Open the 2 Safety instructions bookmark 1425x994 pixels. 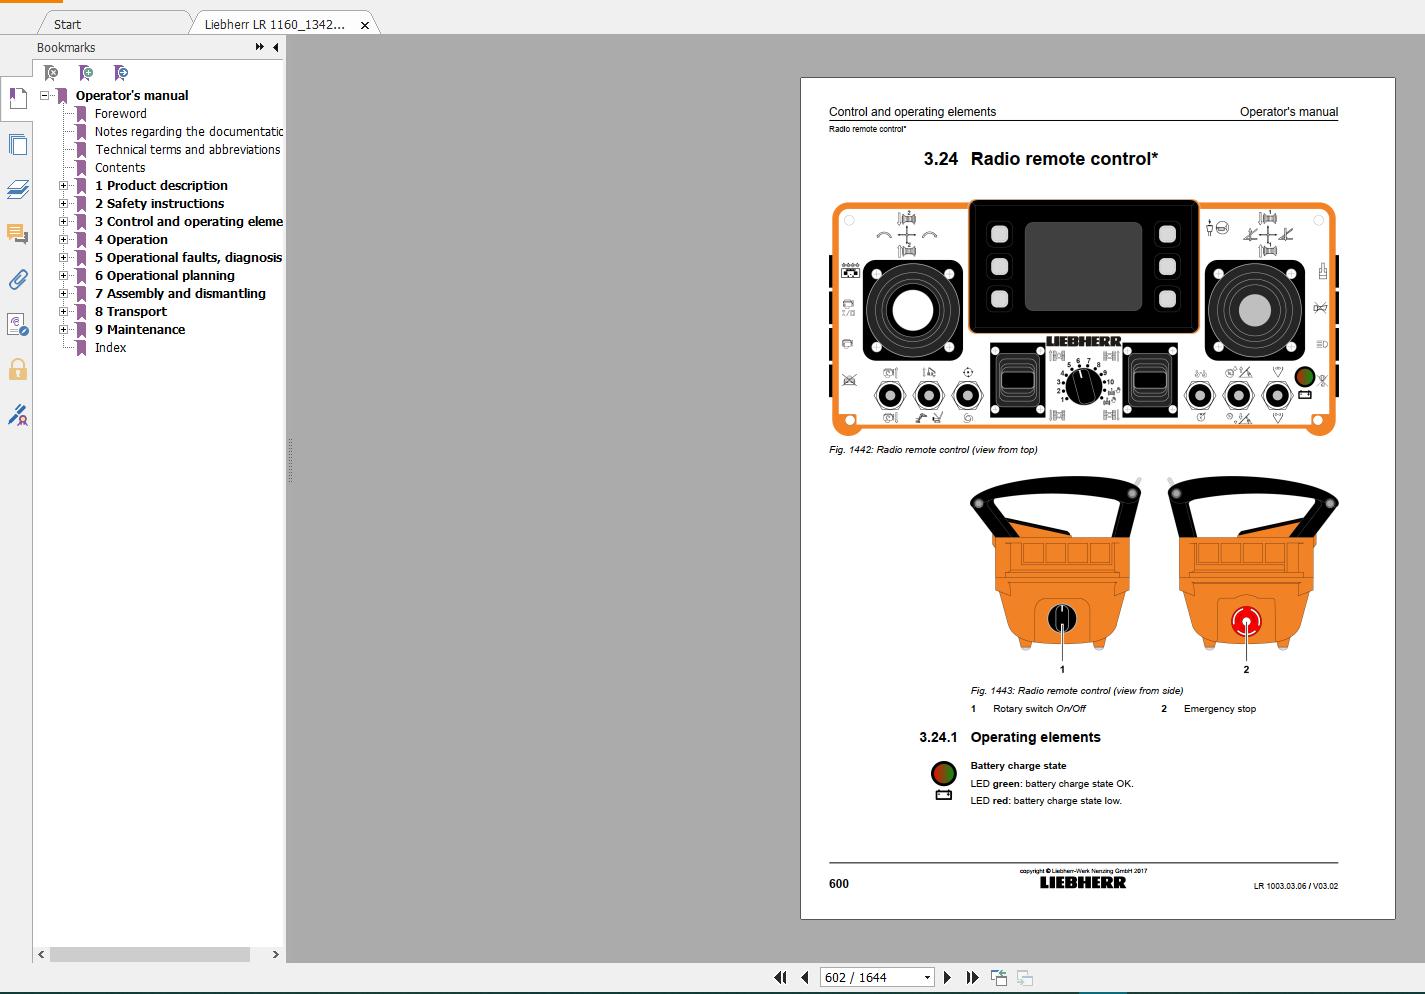159,203
